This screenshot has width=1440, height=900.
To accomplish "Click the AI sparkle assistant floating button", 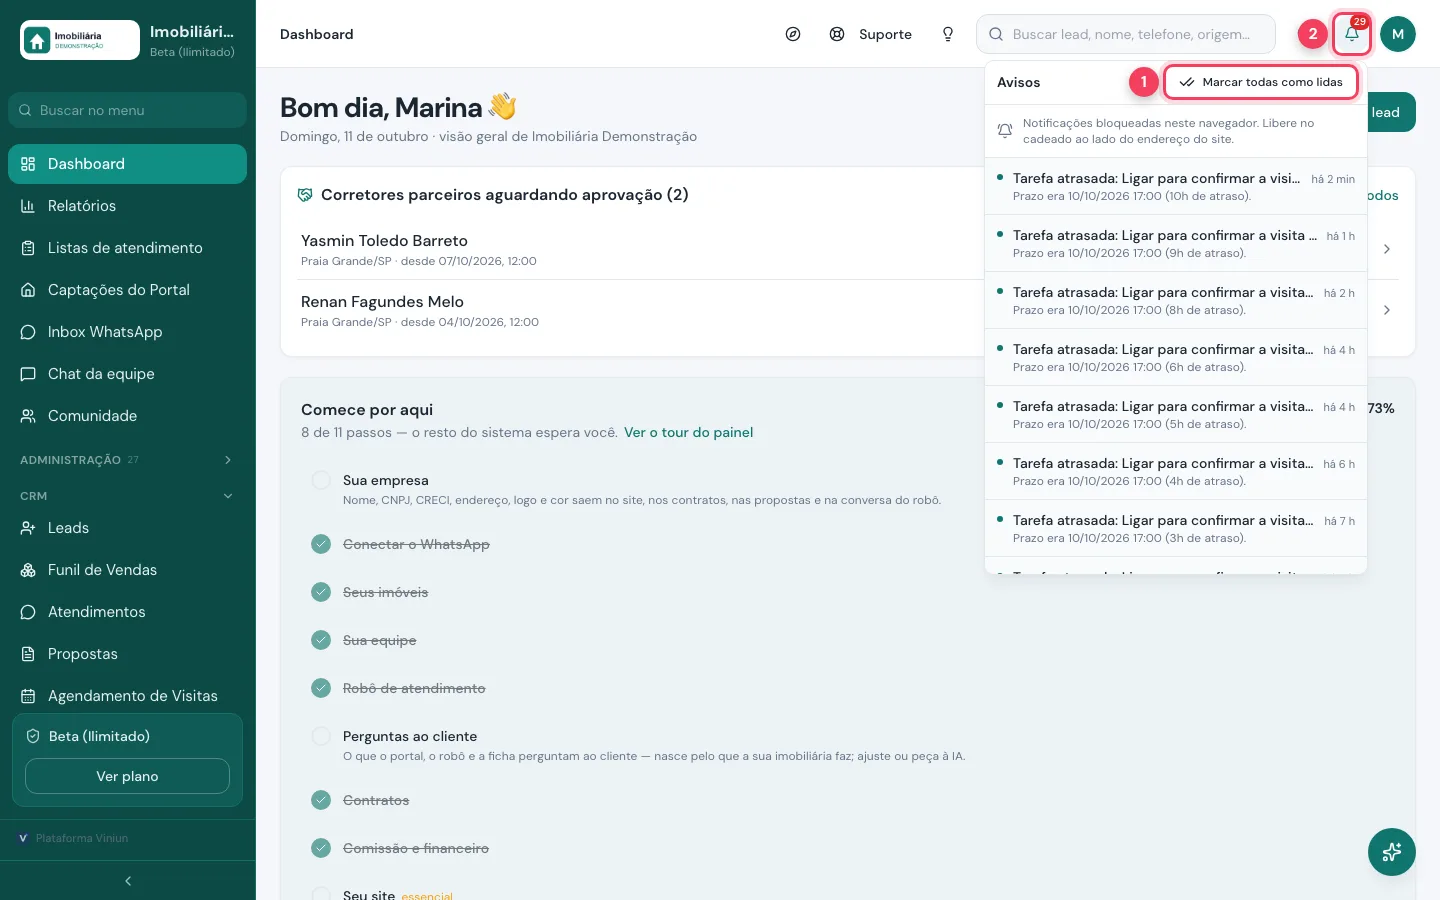I will [x=1392, y=852].
